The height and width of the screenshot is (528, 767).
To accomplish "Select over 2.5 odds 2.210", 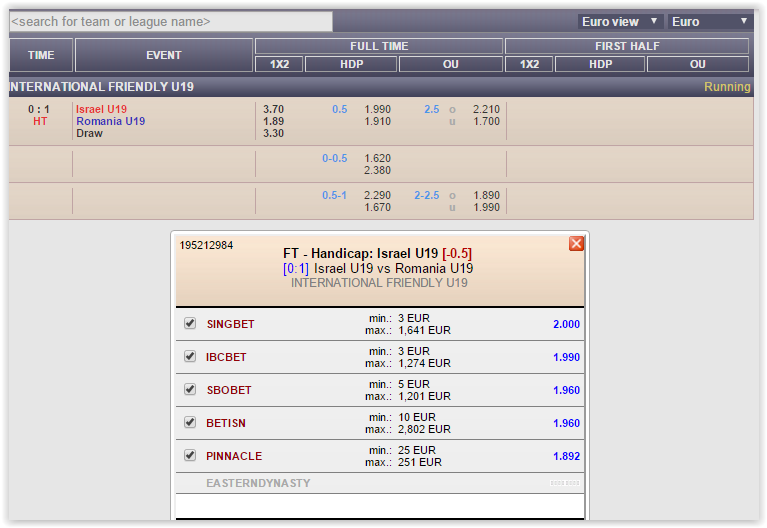I will pyautogui.click(x=486, y=109).
